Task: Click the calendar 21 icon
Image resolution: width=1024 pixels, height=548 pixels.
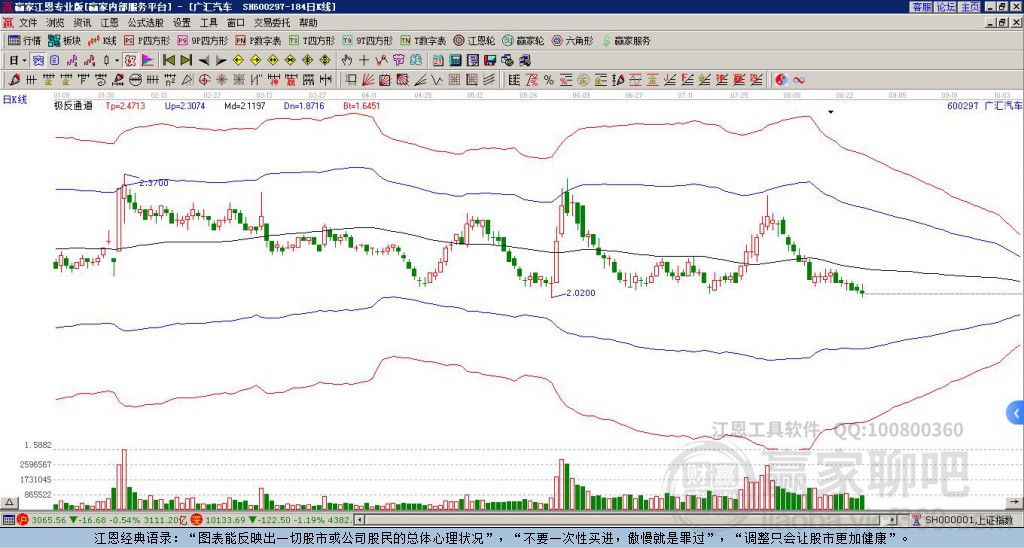Action: point(438,61)
